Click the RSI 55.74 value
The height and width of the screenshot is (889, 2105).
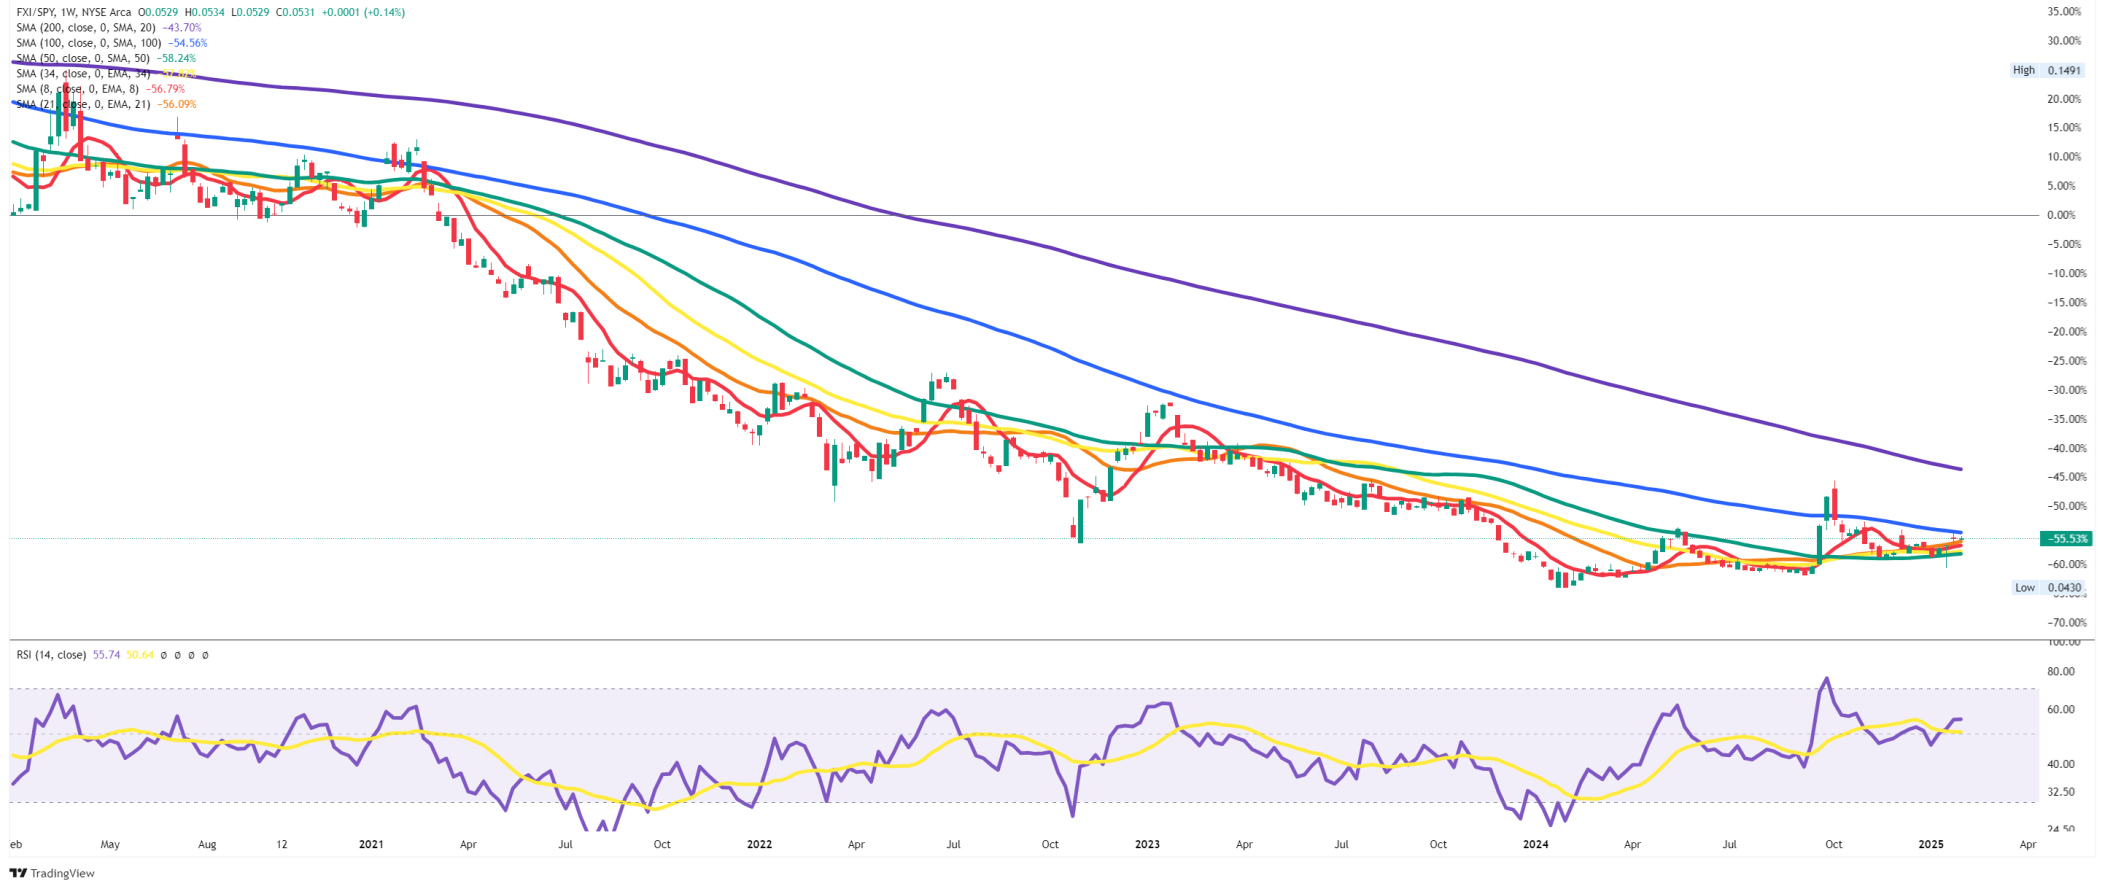[106, 655]
